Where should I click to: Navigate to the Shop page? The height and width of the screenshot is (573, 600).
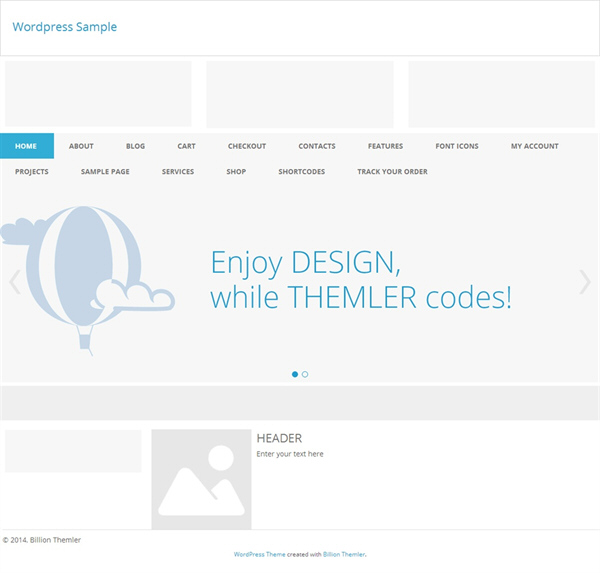[x=236, y=171]
